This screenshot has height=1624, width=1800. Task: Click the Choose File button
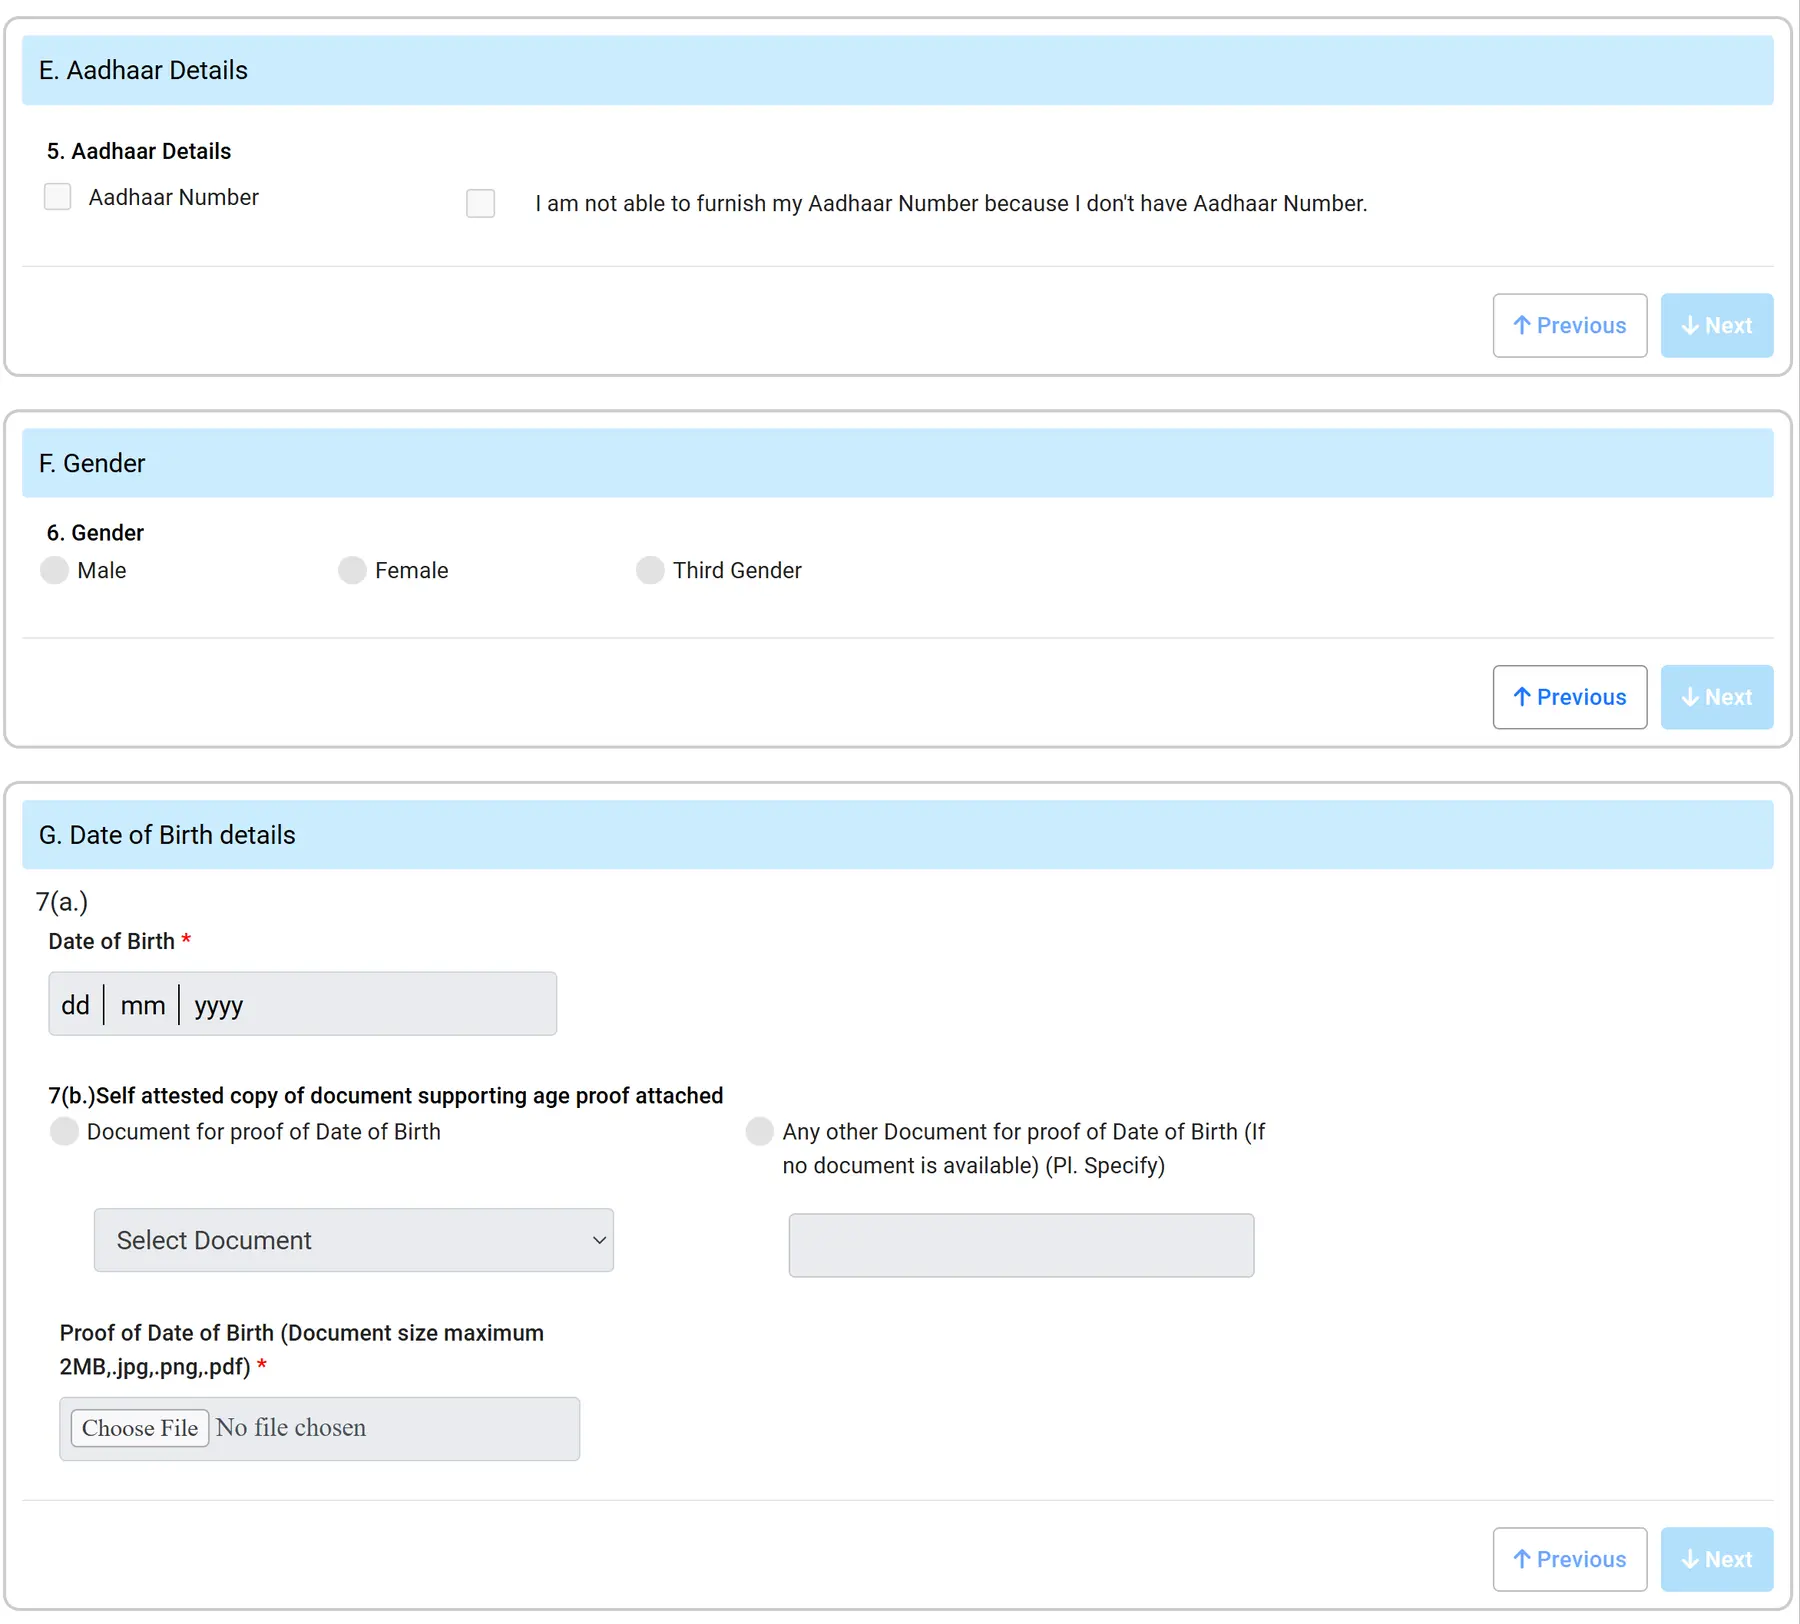click(x=140, y=1428)
